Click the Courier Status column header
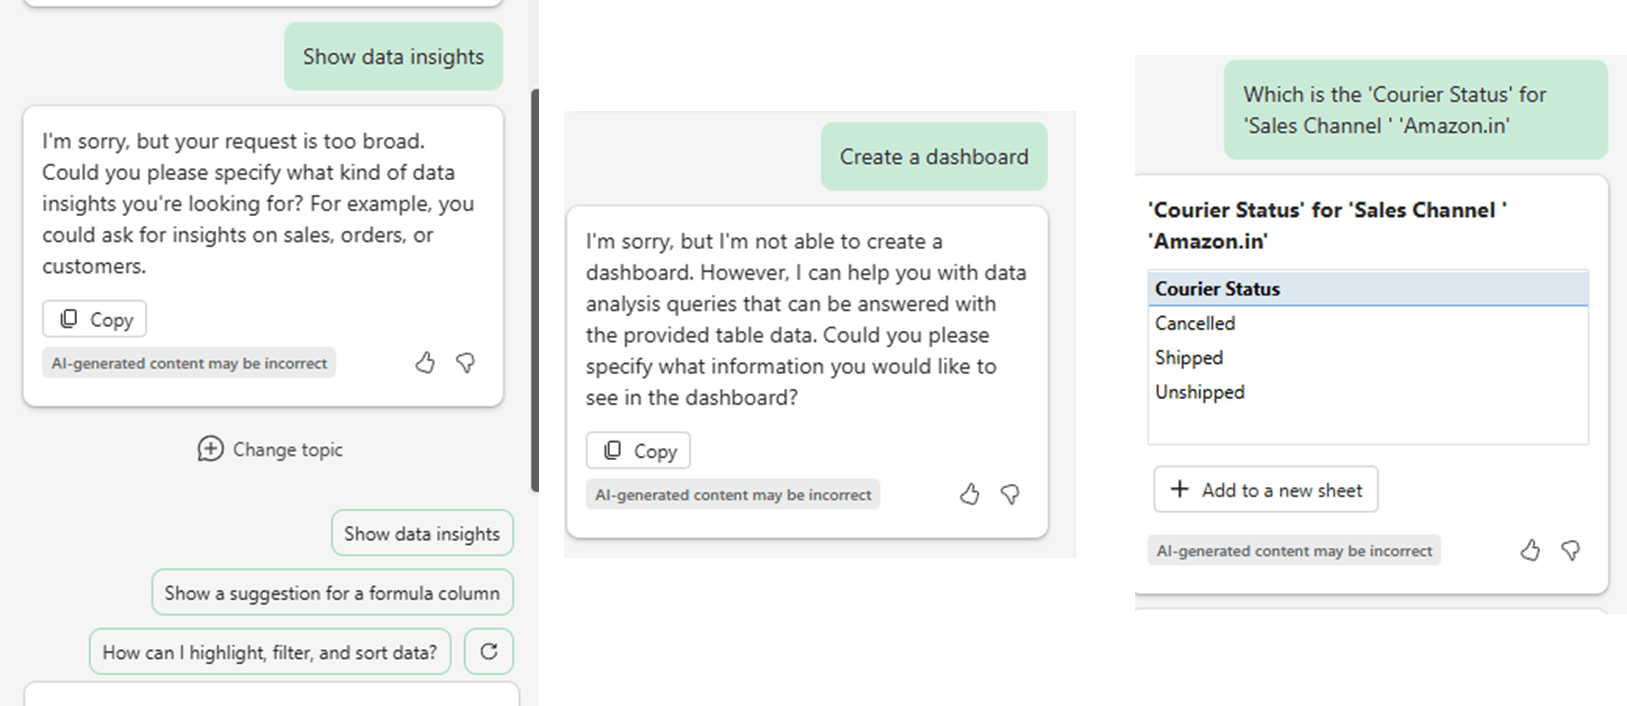1627x706 pixels. pos(1368,289)
